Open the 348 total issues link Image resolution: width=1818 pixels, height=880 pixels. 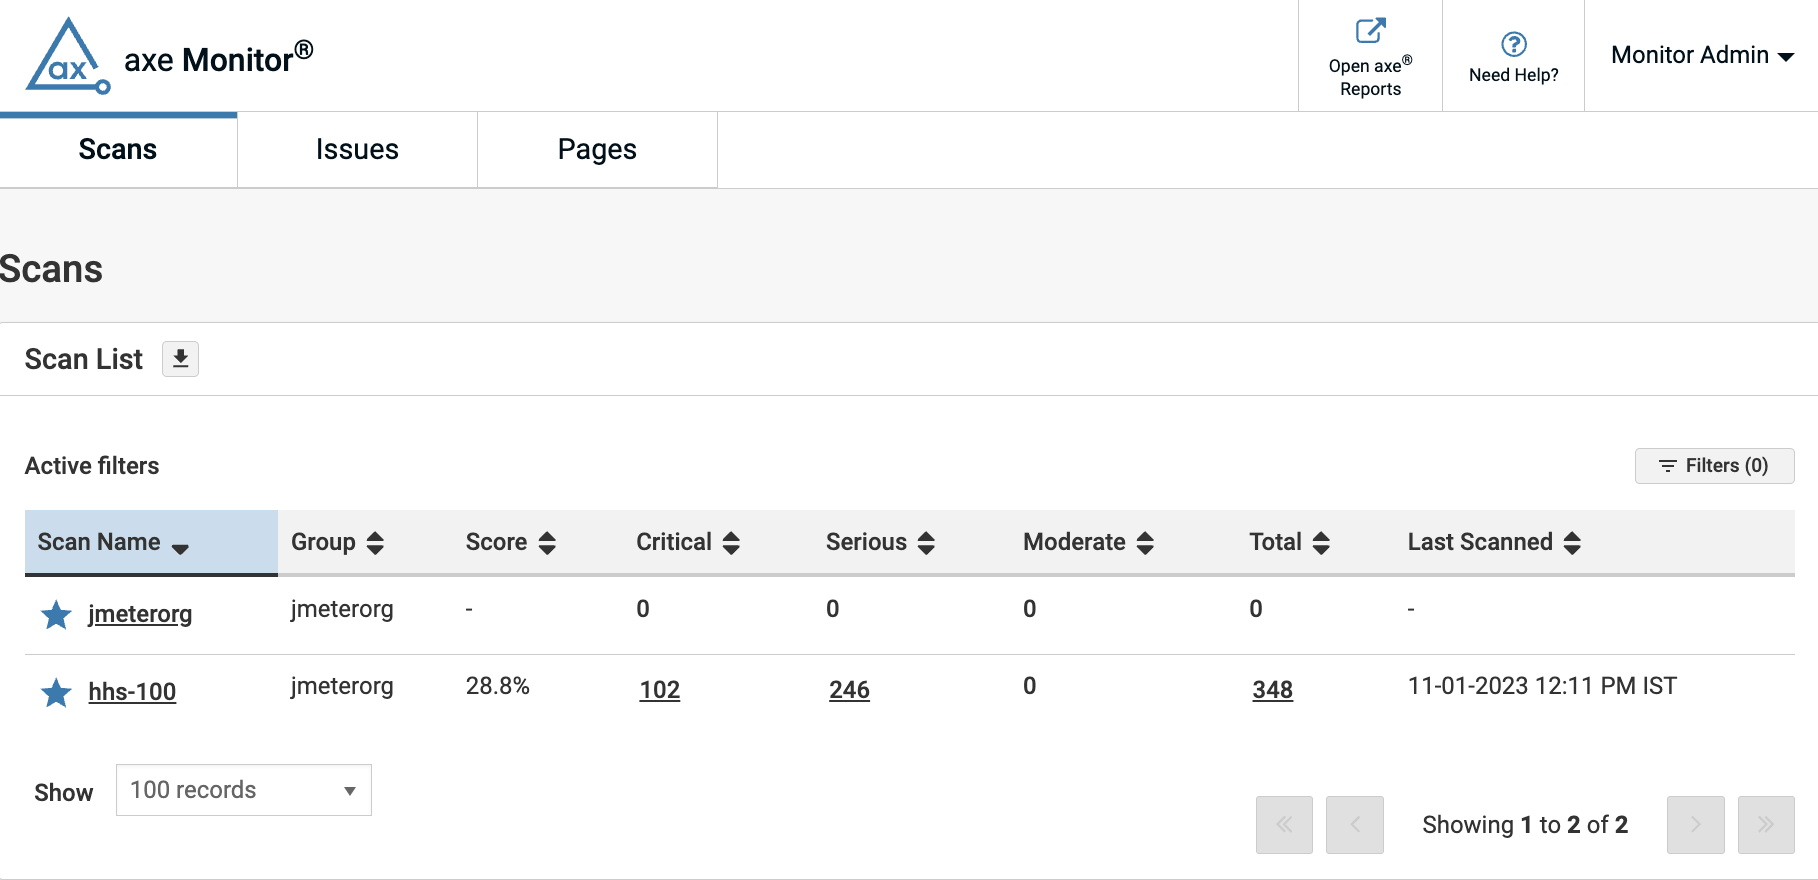coord(1272,690)
